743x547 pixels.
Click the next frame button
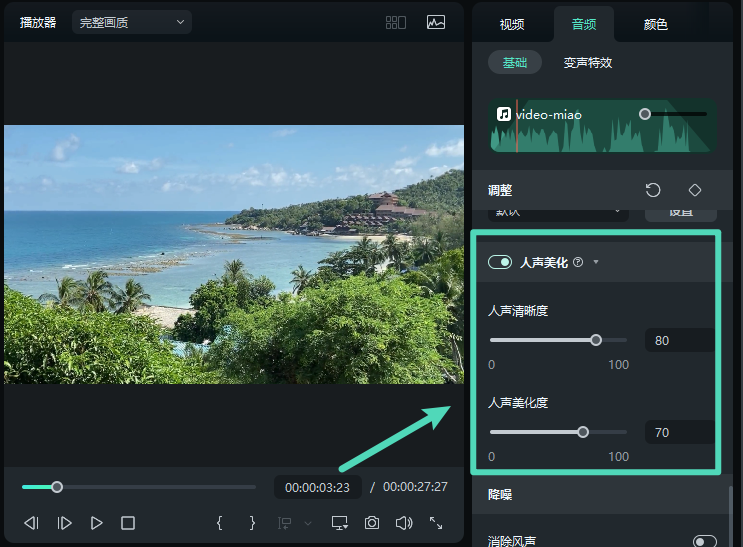pyautogui.click(x=64, y=523)
